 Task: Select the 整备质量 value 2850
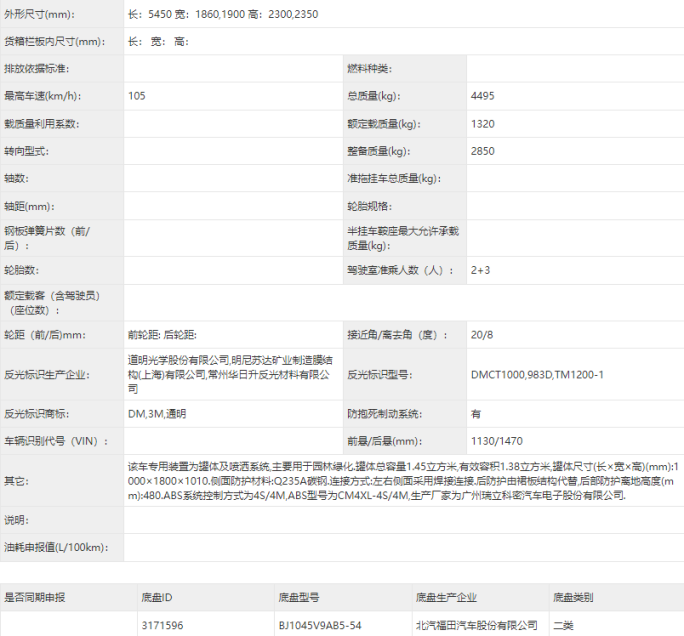pos(483,151)
